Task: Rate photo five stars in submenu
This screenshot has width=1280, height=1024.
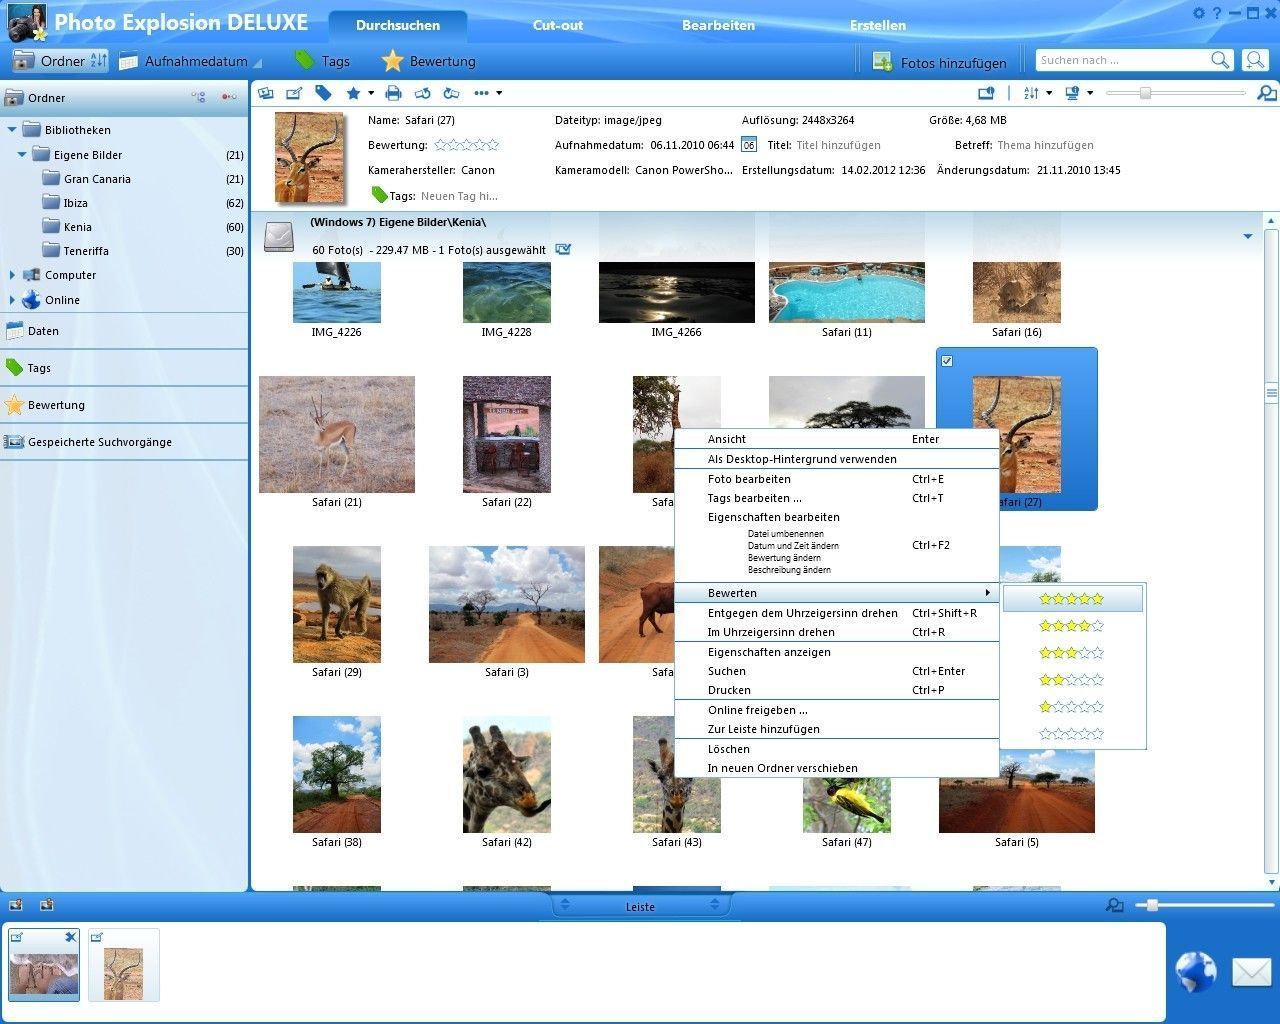Action: pos(1071,599)
